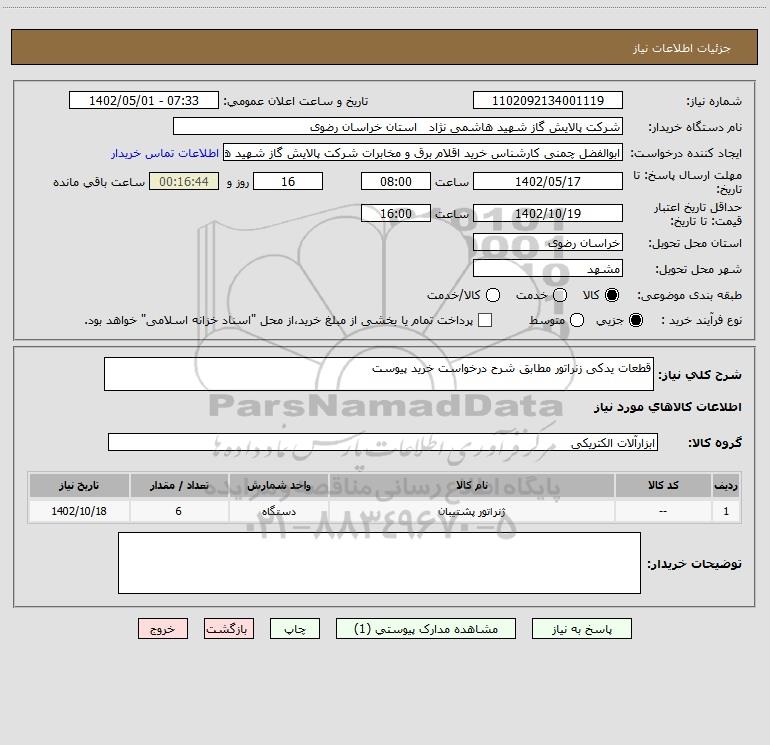Image resolution: width=770 pixels, height=745 pixels.
Task: Click the تاریخ نیاز column header
Action: (x=79, y=485)
